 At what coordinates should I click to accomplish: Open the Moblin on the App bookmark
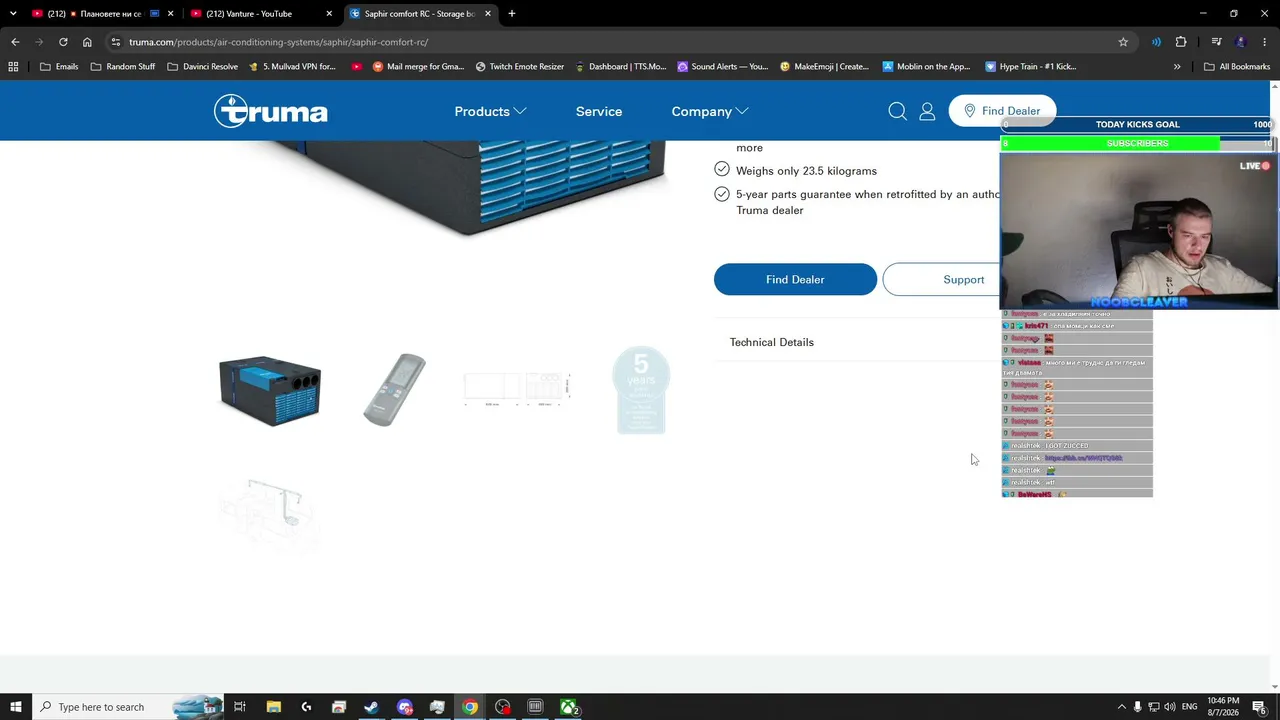(927, 67)
